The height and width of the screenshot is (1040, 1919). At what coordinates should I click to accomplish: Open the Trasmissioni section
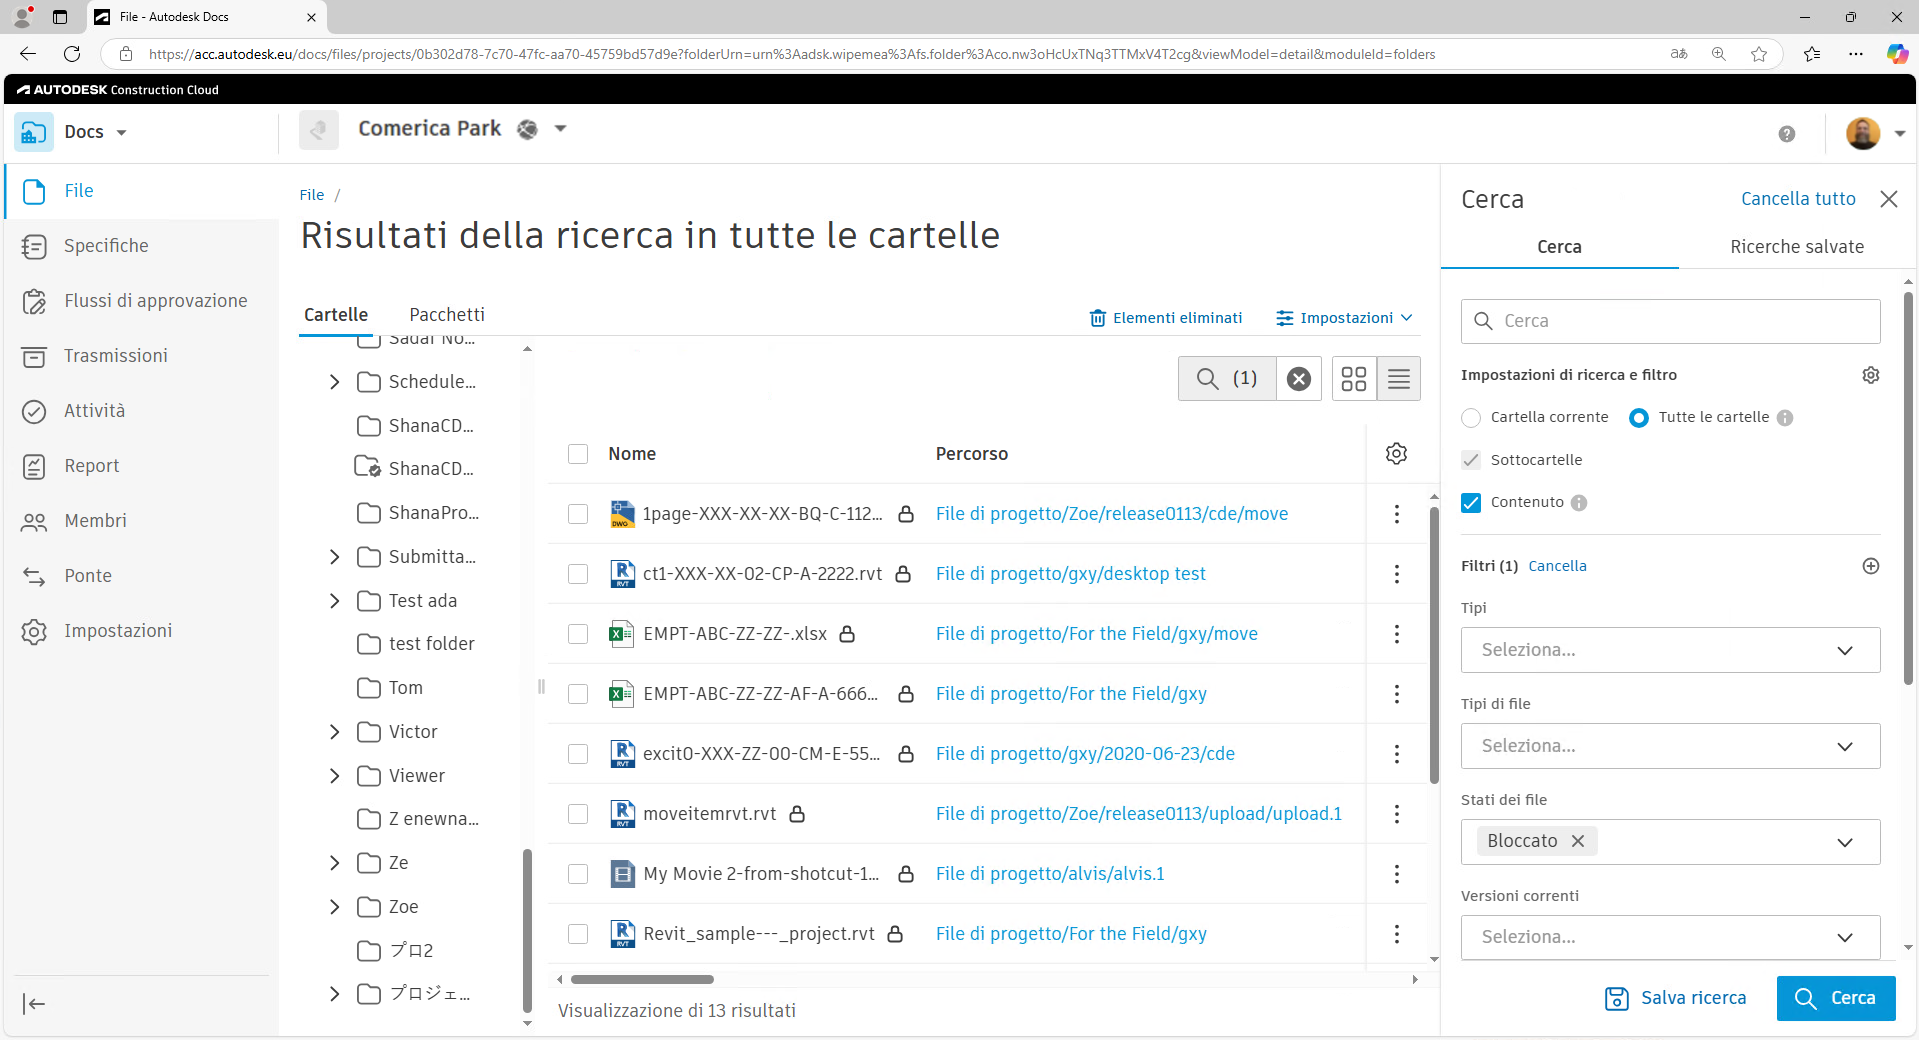(x=115, y=356)
